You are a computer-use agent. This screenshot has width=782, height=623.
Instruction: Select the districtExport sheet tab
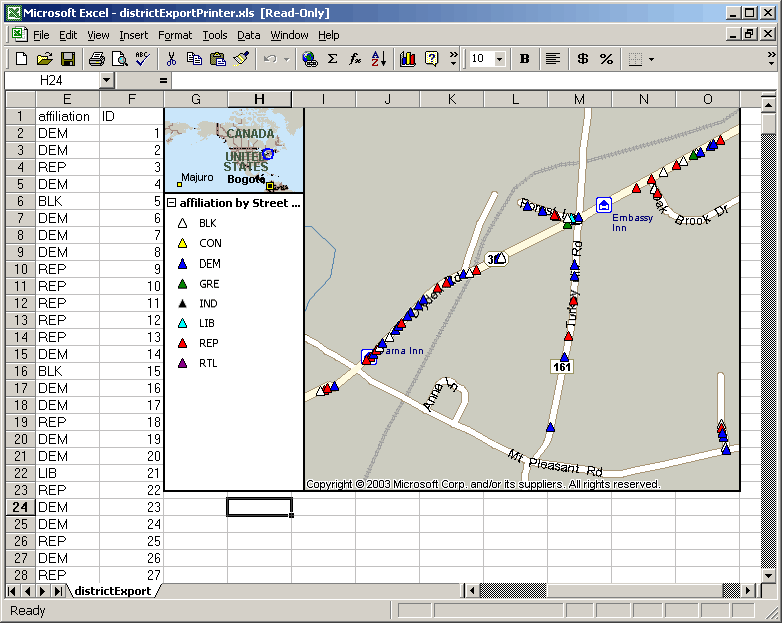pos(112,591)
